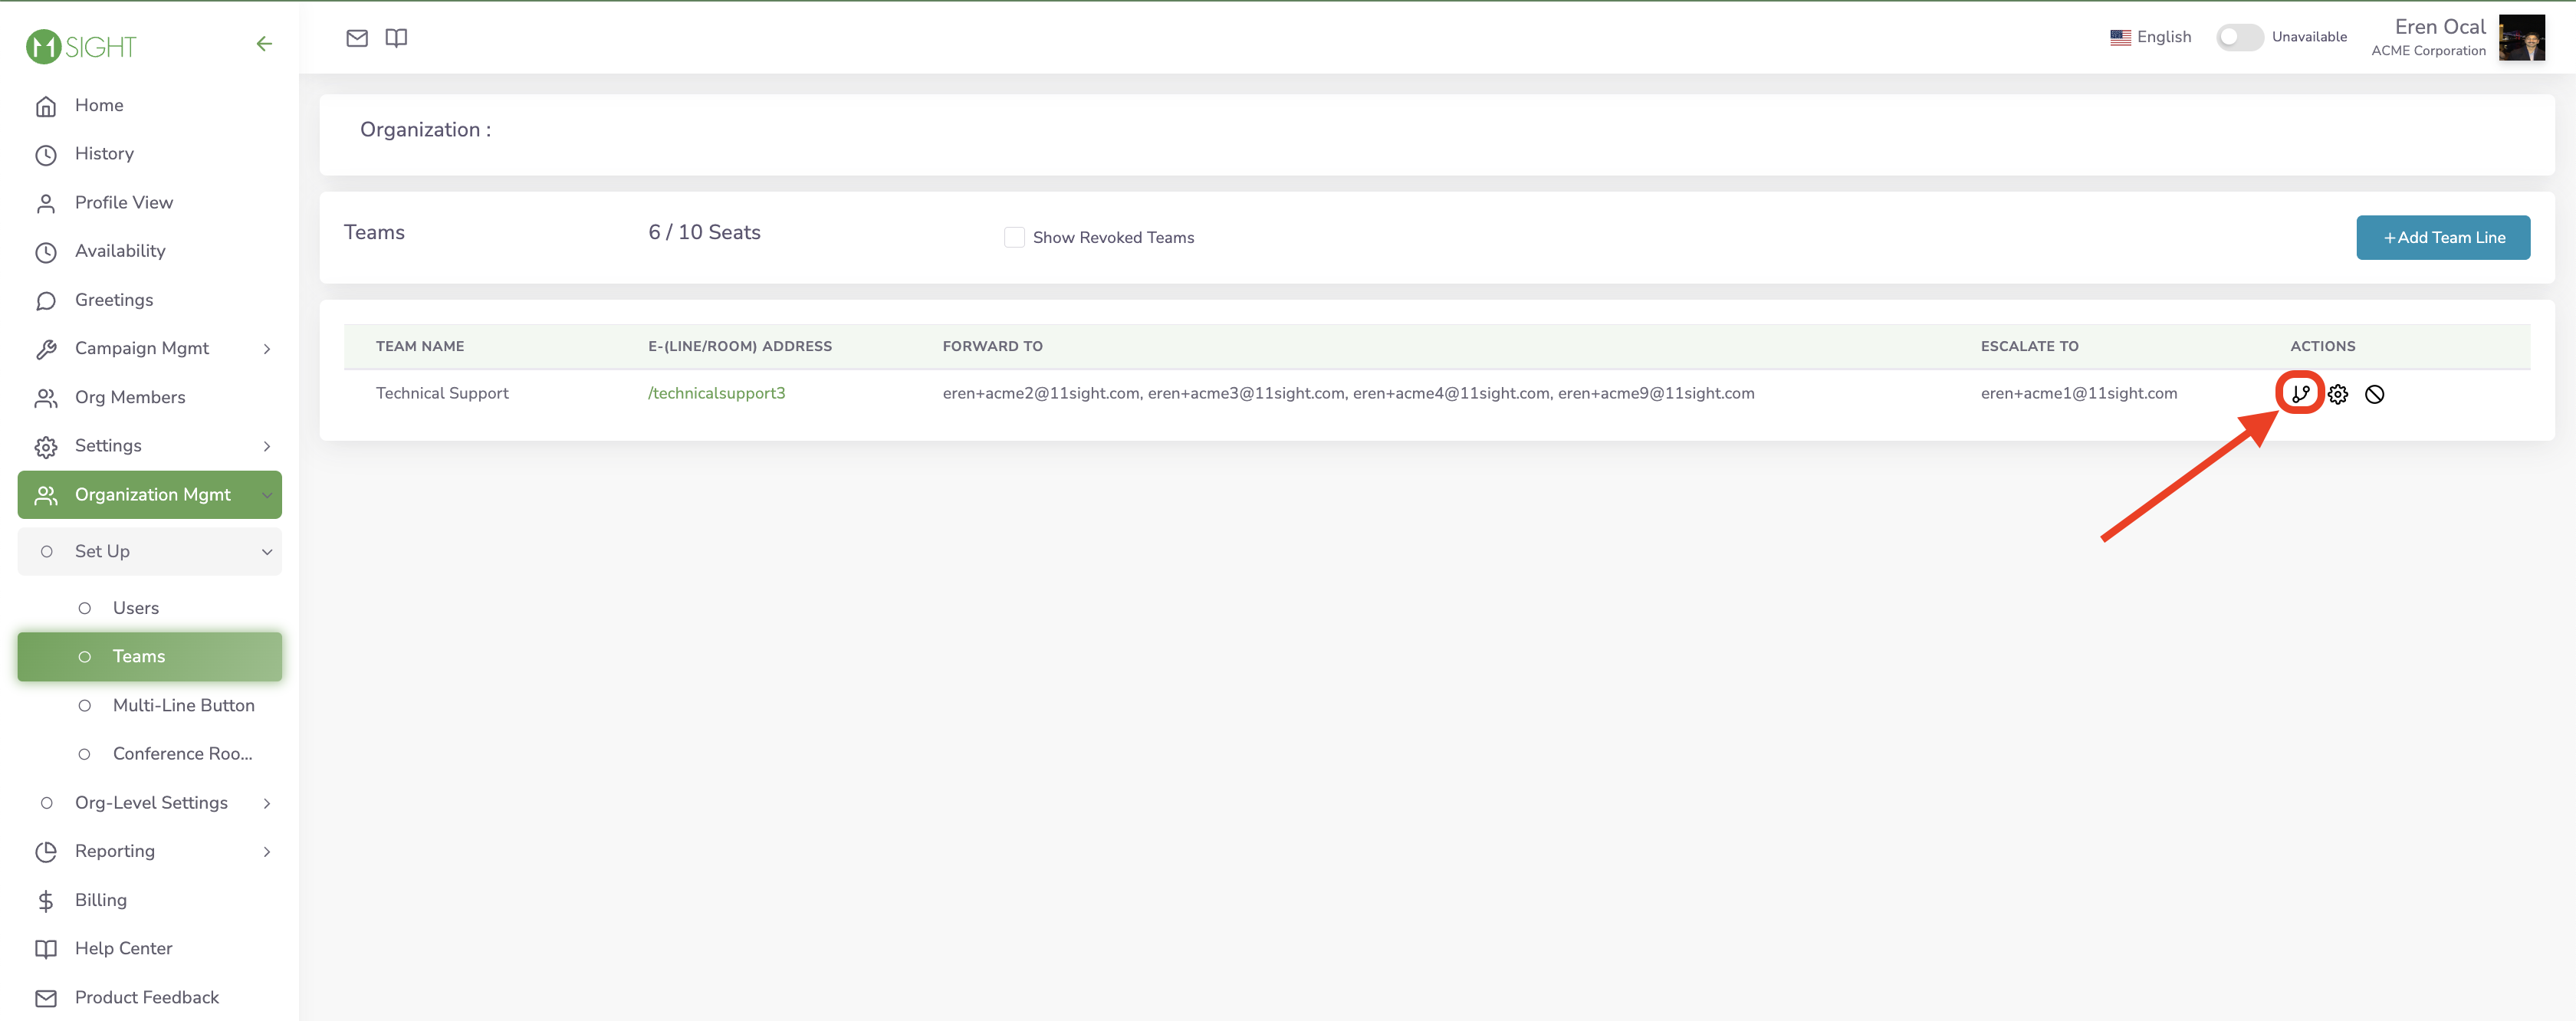Open History menu item
2576x1021 pixels.
click(104, 153)
